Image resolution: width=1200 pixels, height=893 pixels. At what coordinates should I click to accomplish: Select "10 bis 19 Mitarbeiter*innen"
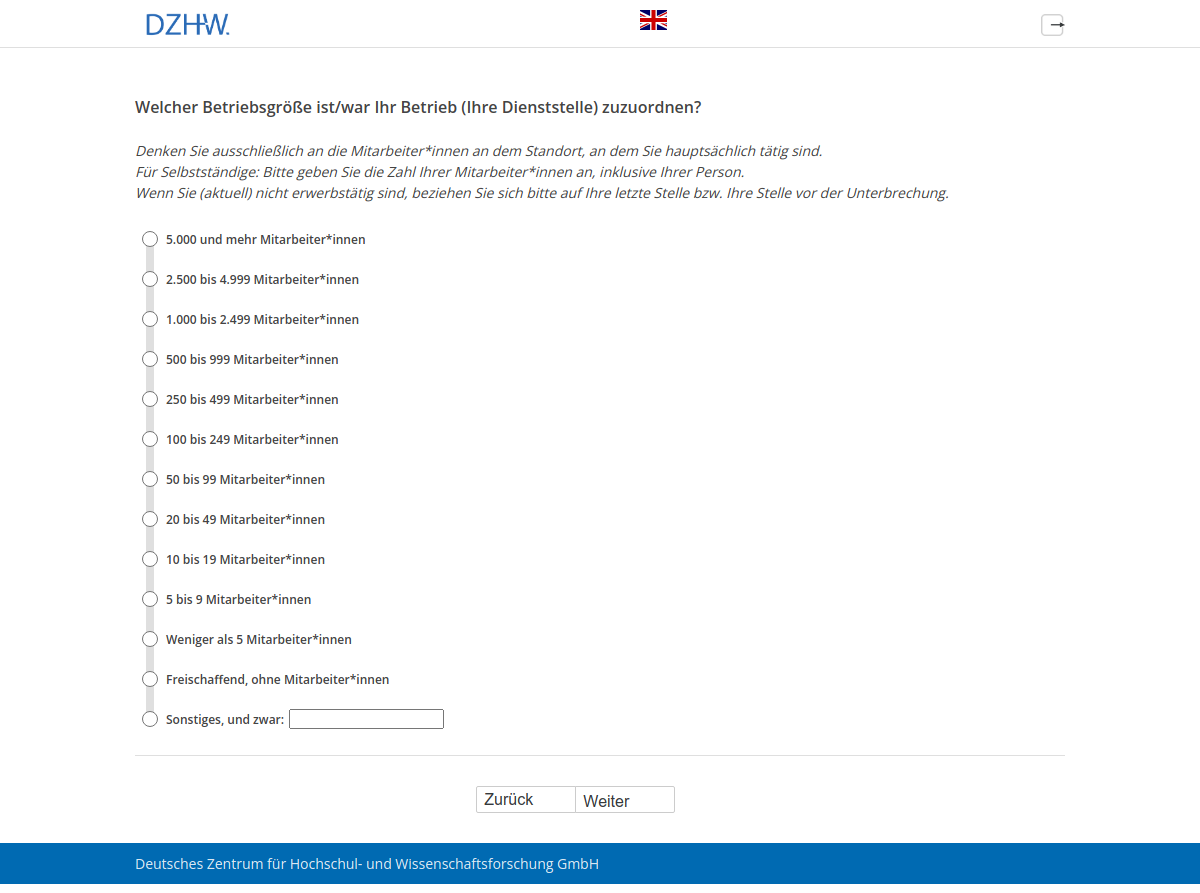click(150, 559)
